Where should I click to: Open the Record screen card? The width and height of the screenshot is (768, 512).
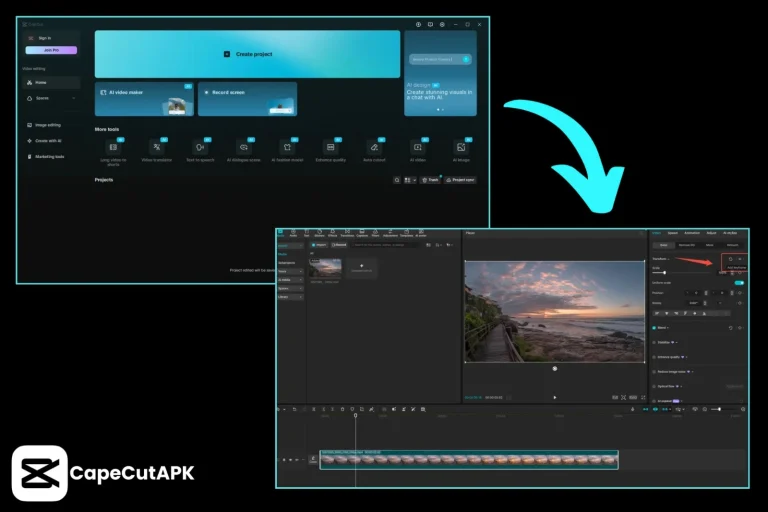point(247,99)
